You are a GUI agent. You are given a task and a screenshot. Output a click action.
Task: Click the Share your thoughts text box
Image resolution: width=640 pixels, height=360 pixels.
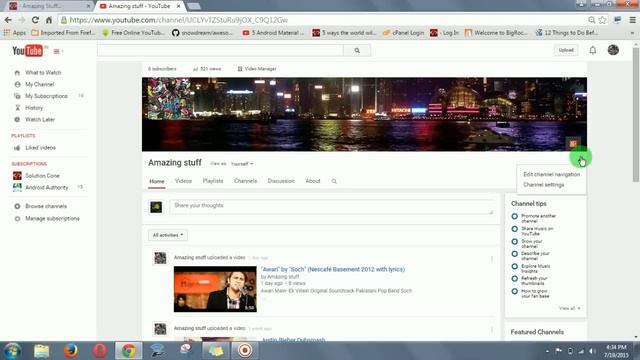(332, 207)
